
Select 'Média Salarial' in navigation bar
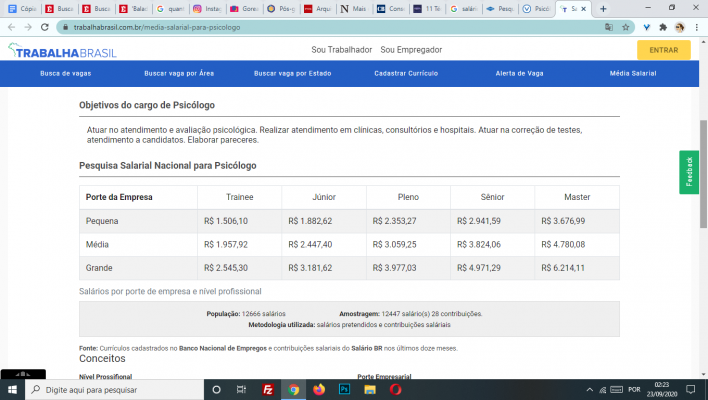click(632, 74)
